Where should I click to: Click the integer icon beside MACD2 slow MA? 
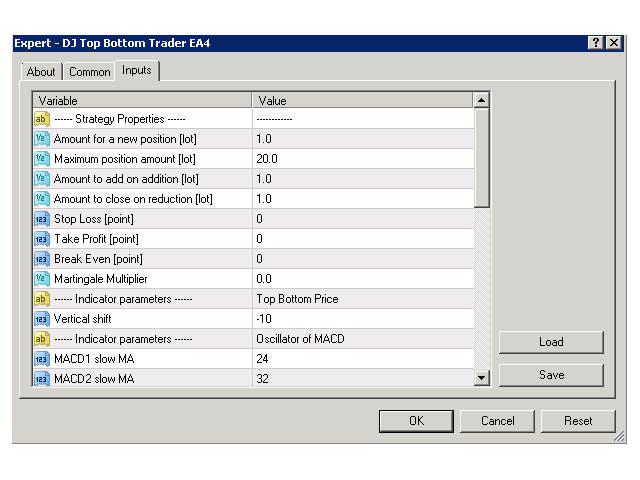42,378
